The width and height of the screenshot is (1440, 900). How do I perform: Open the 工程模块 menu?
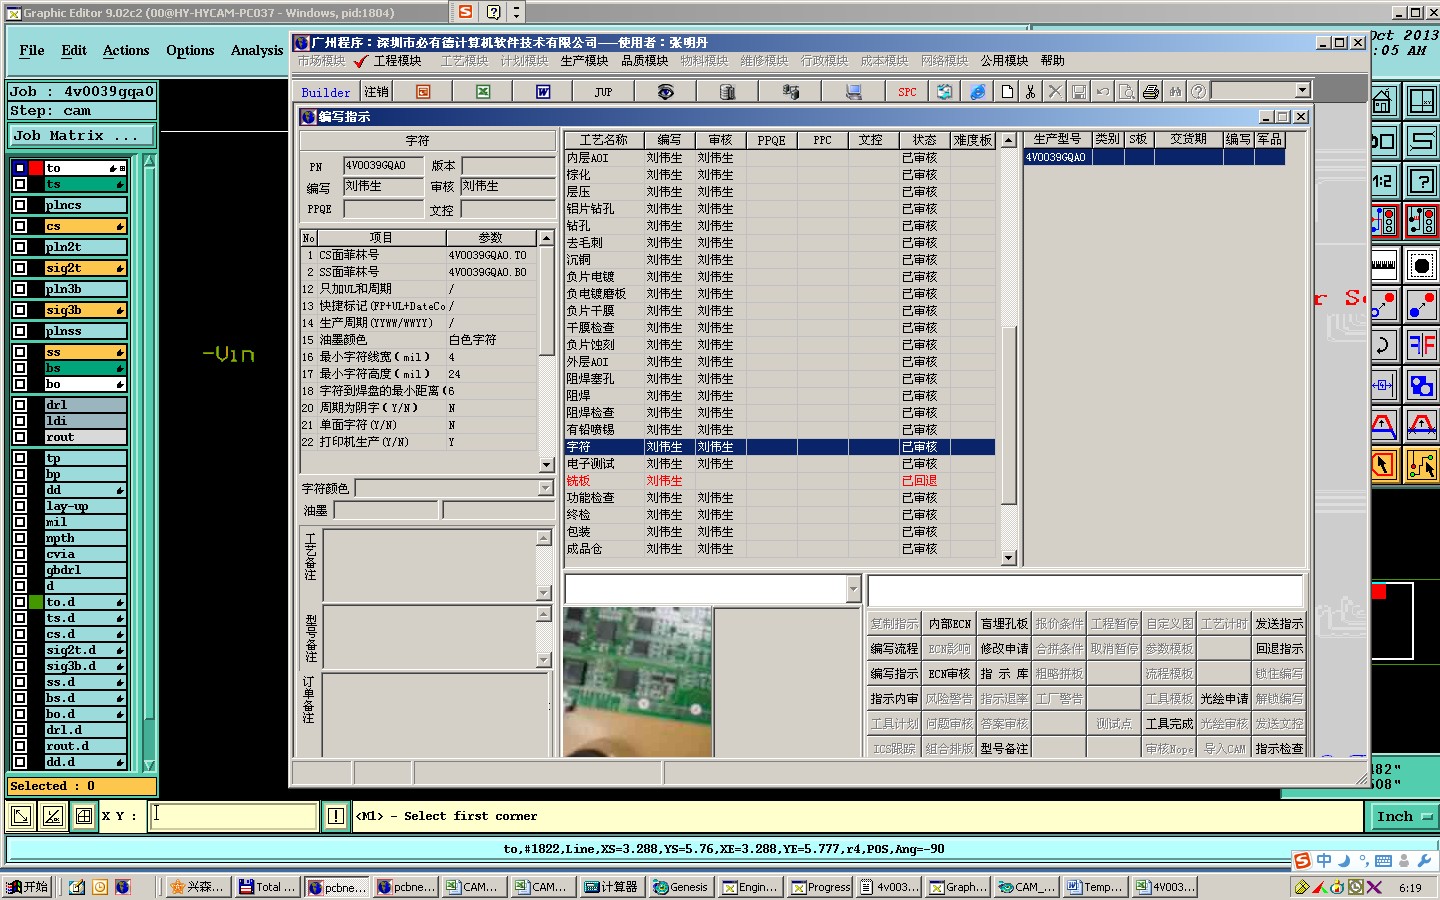point(397,61)
